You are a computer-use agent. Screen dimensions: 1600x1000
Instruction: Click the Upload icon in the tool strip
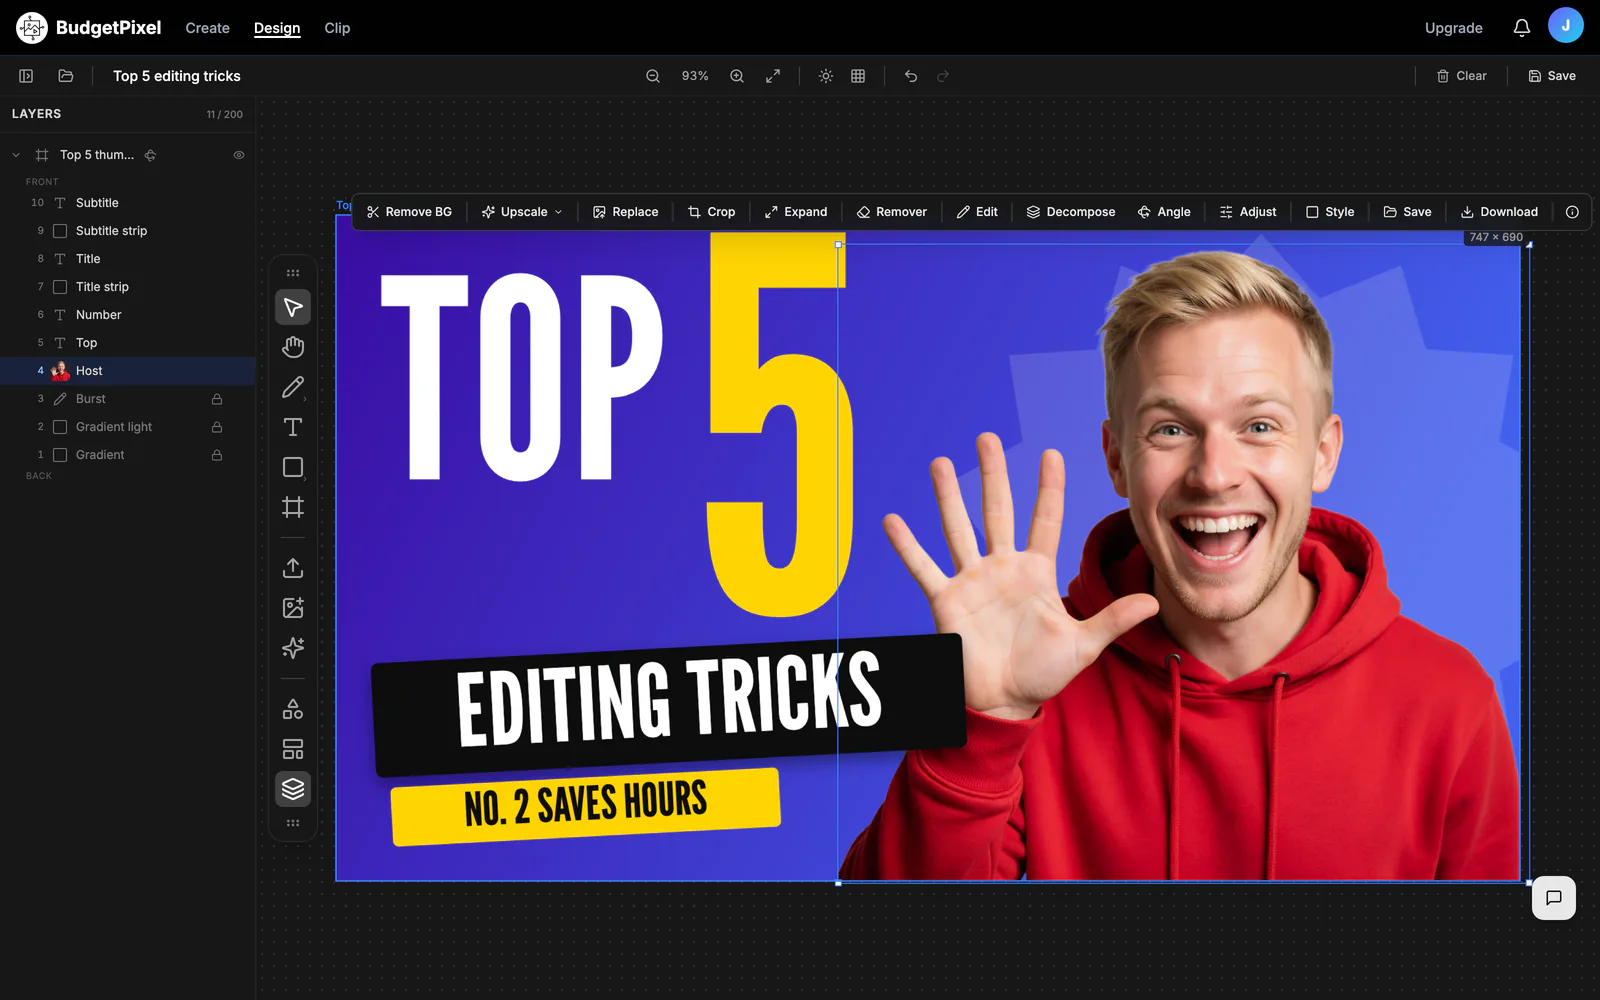[293, 568]
